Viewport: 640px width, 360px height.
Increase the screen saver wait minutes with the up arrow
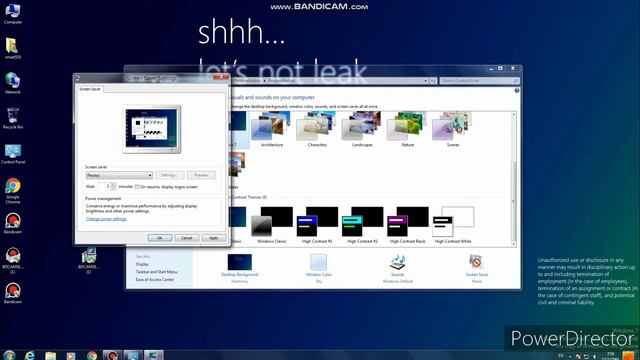click(x=113, y=184)
